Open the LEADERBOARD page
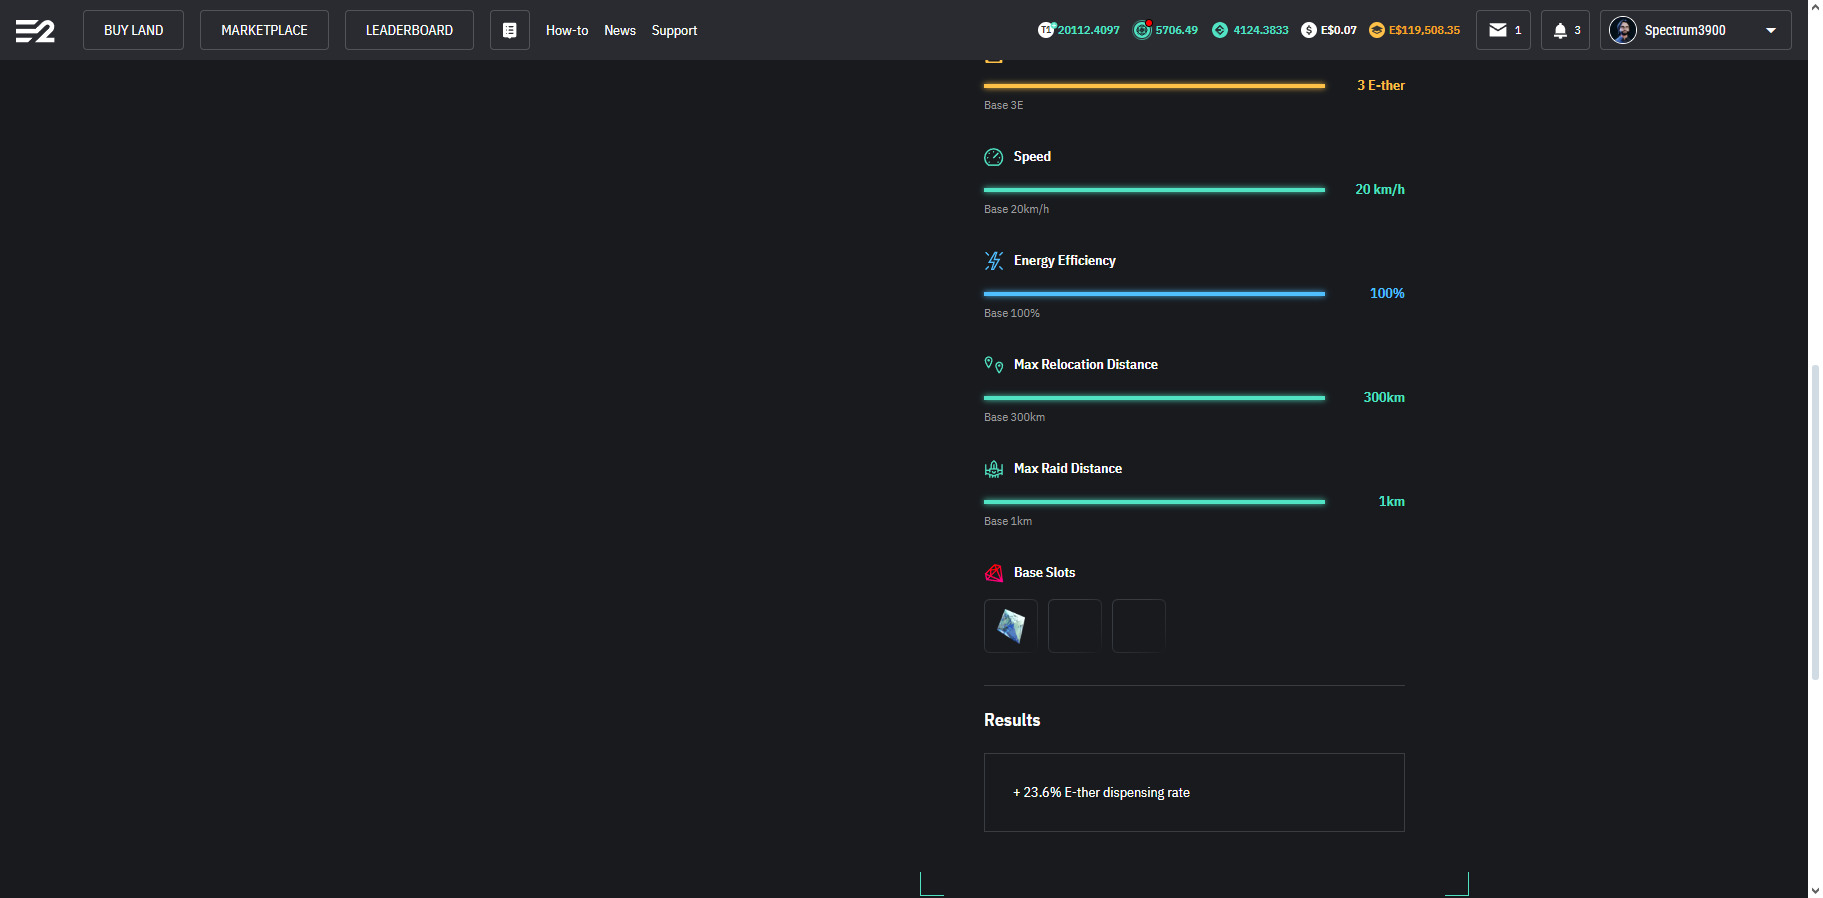This screenshot has width=1823, height=898. click(x=409, y=30)
